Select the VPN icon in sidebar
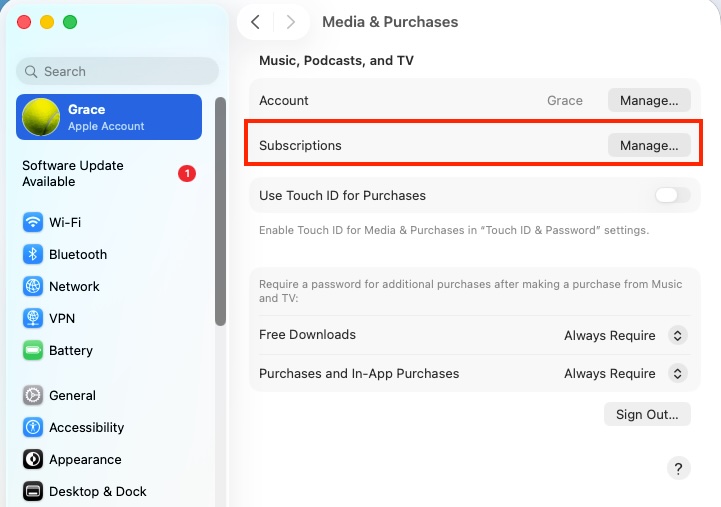Screen dimensions: 721x507 click(33, 318)
